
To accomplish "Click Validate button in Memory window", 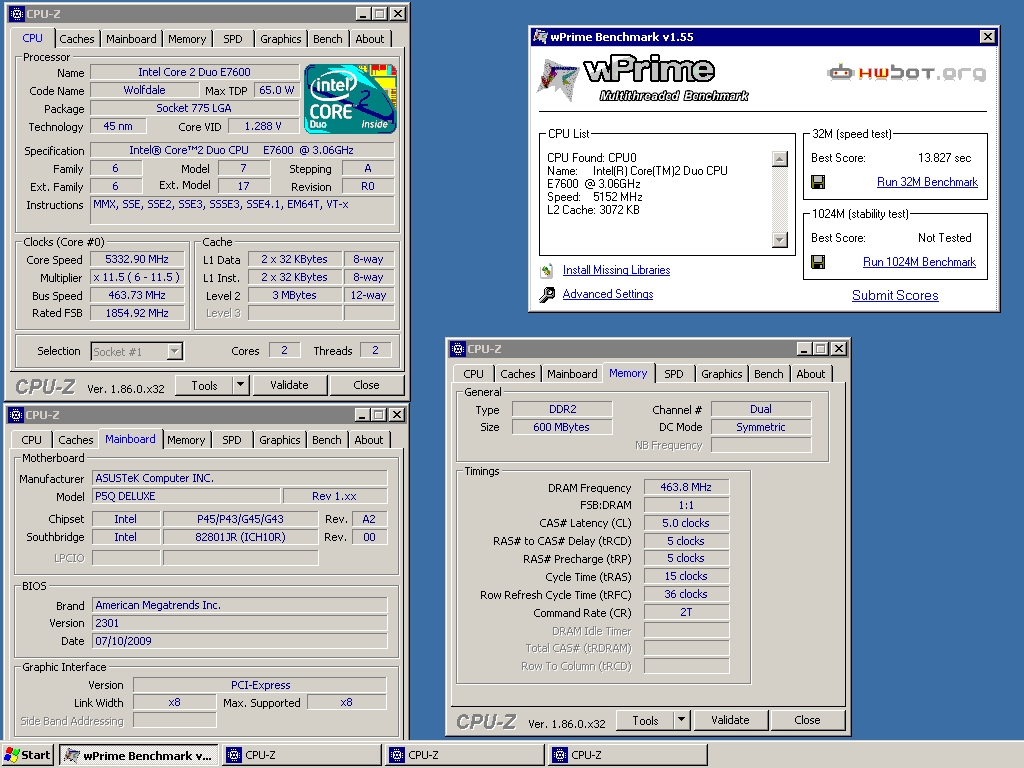I will tap(730, 720).
